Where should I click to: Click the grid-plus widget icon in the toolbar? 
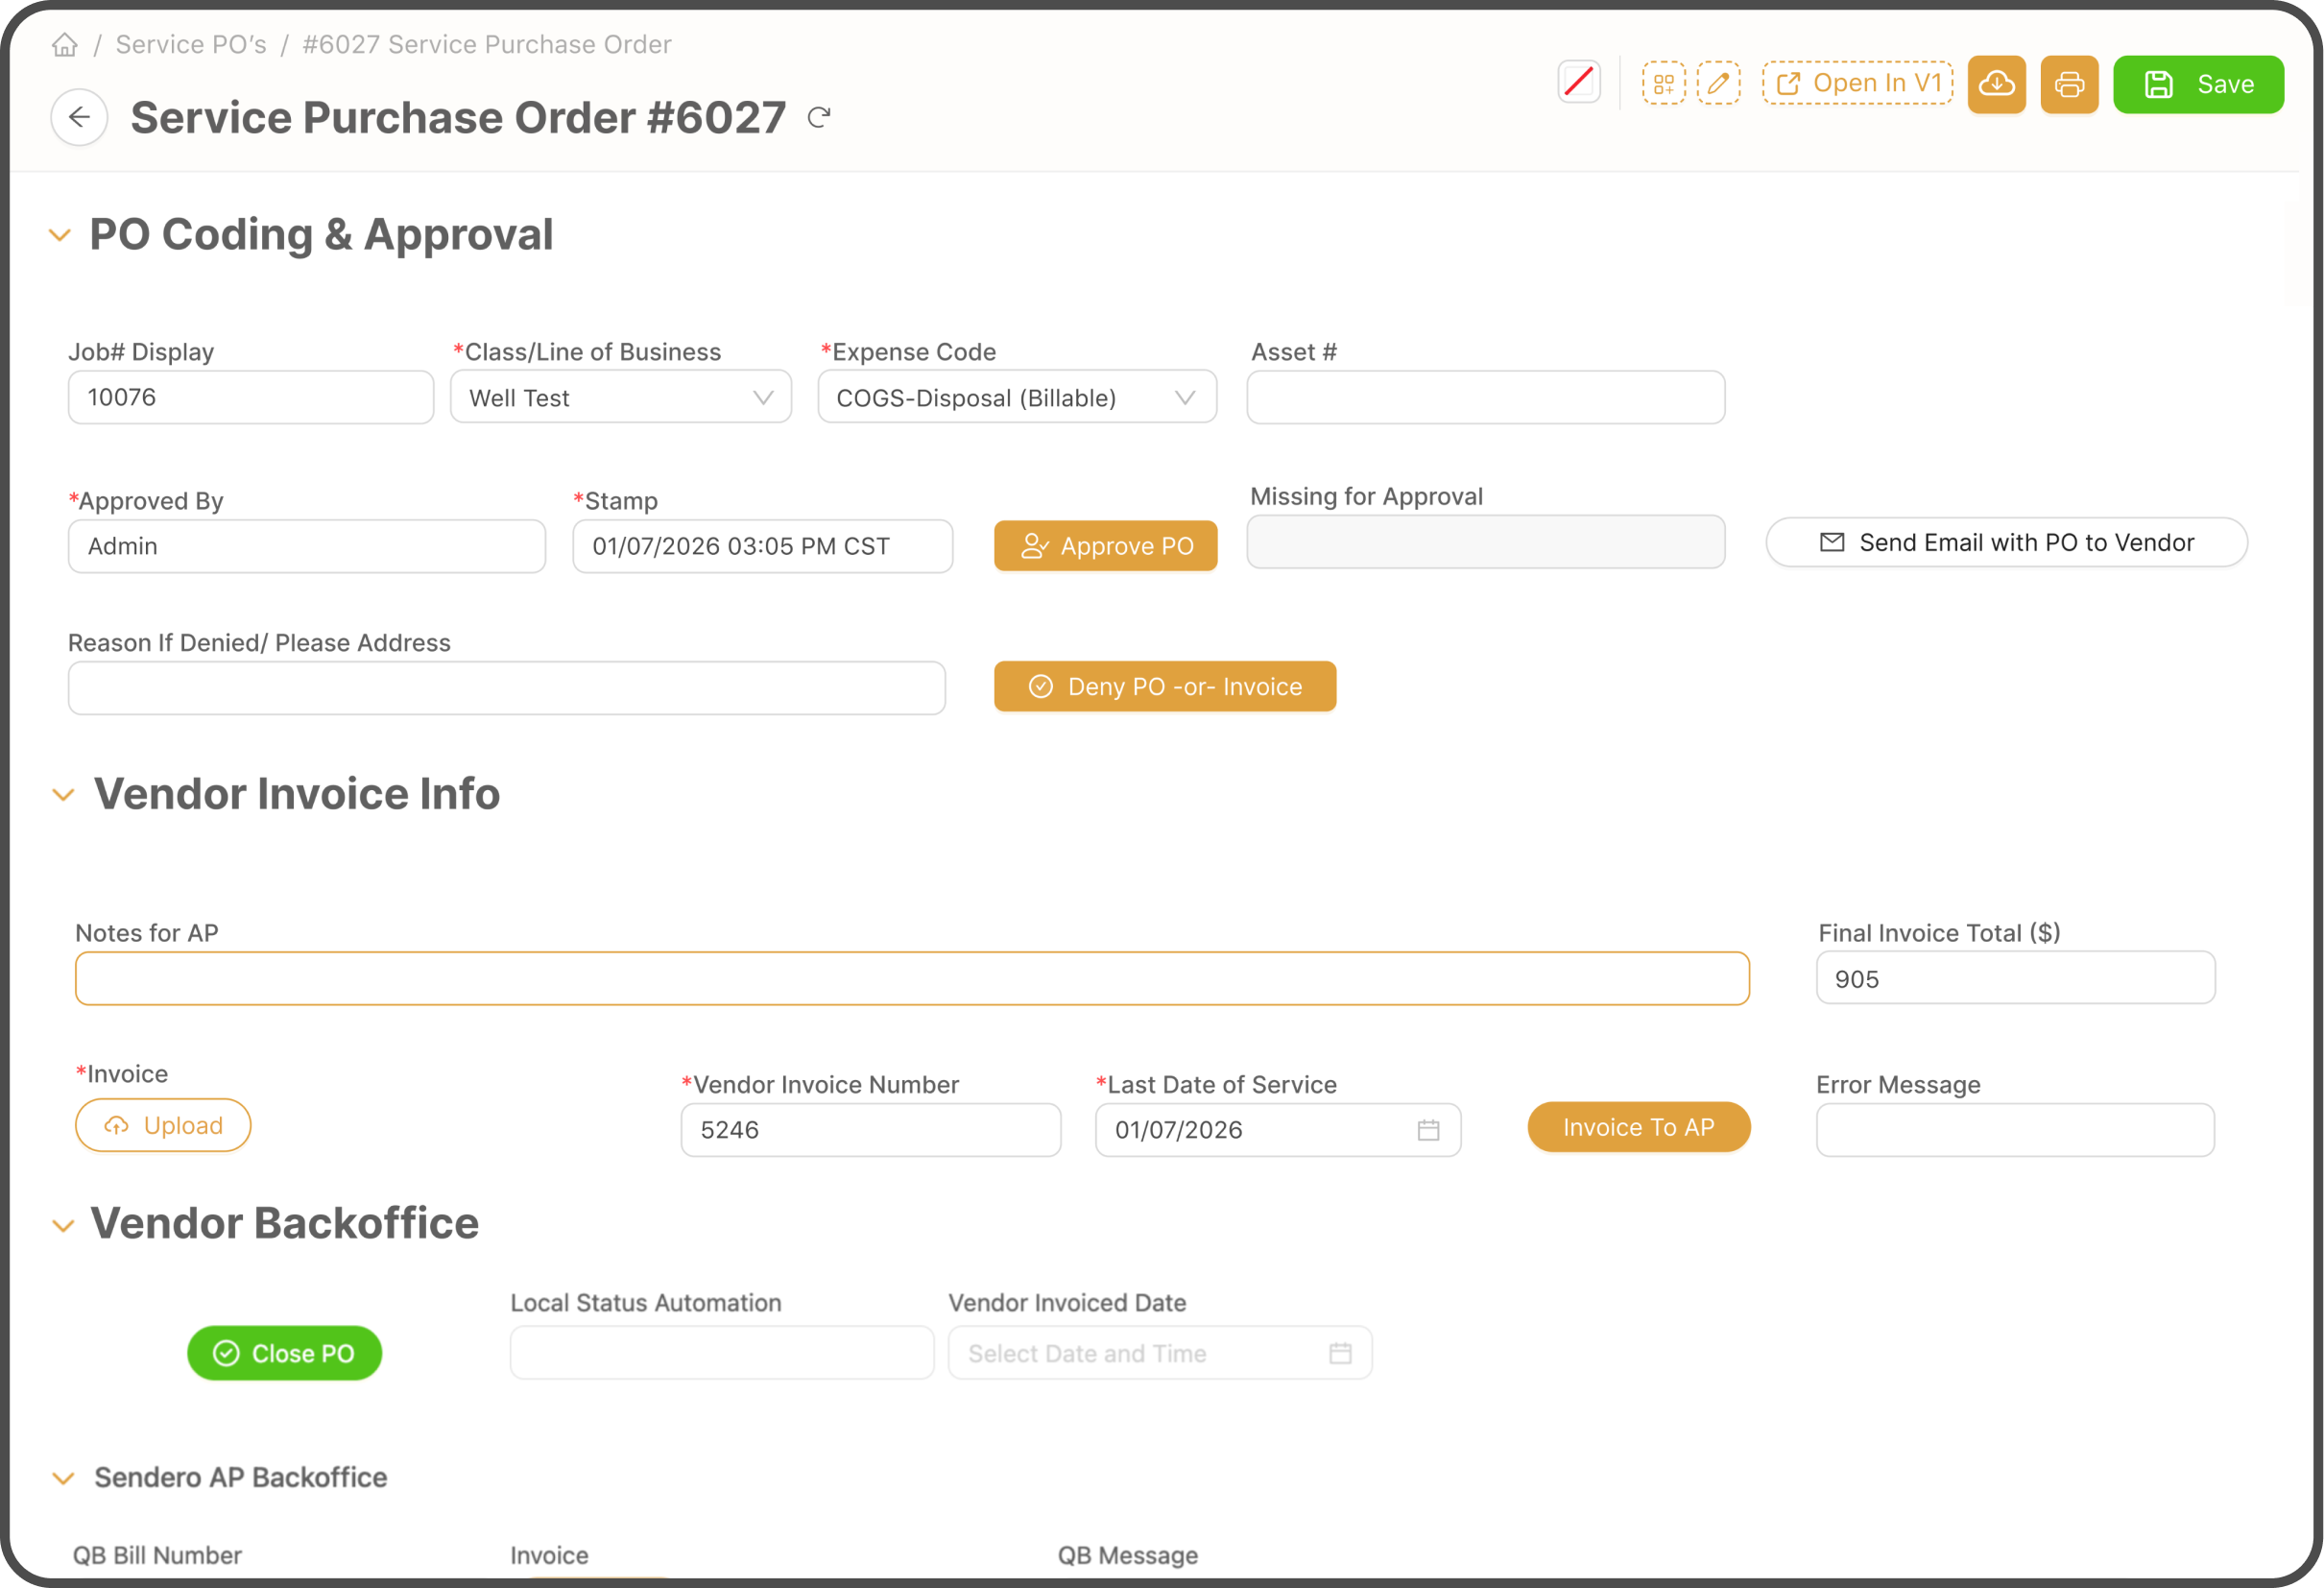(1663, 84)
